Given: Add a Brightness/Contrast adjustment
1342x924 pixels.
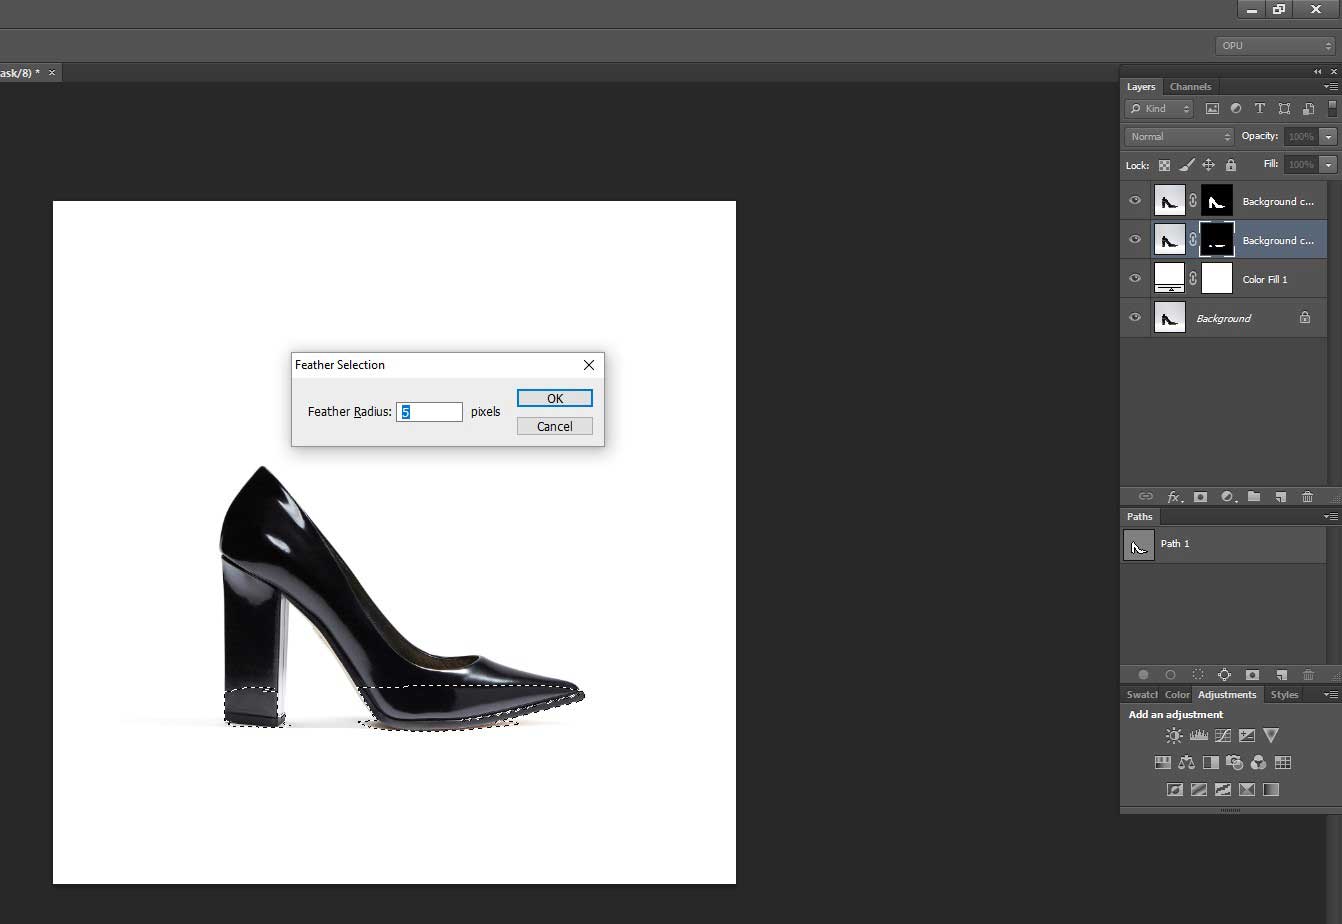Looking at the screenshot, I should point(1174,735).
